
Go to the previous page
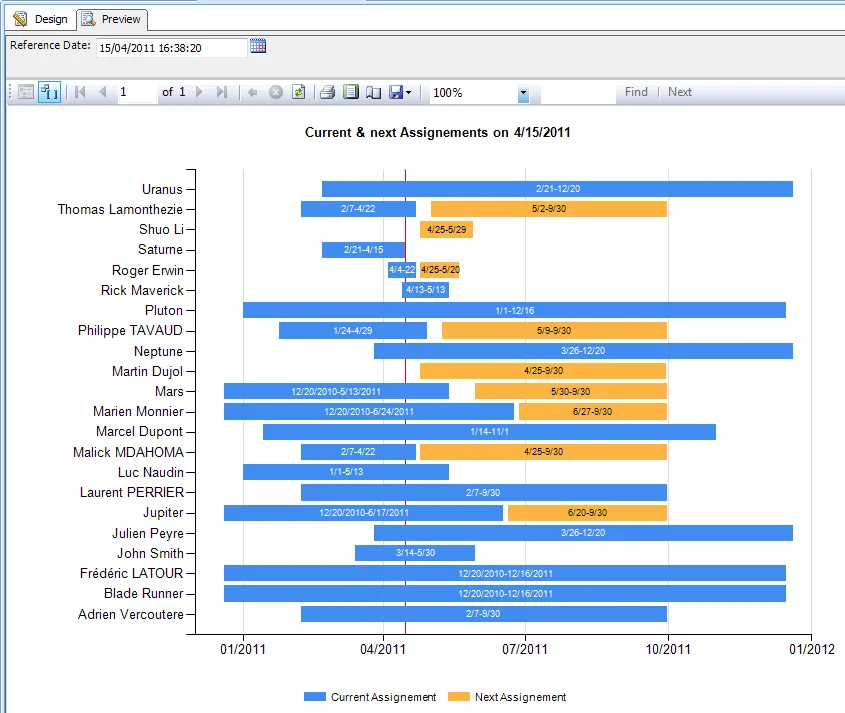pos(102,92)
